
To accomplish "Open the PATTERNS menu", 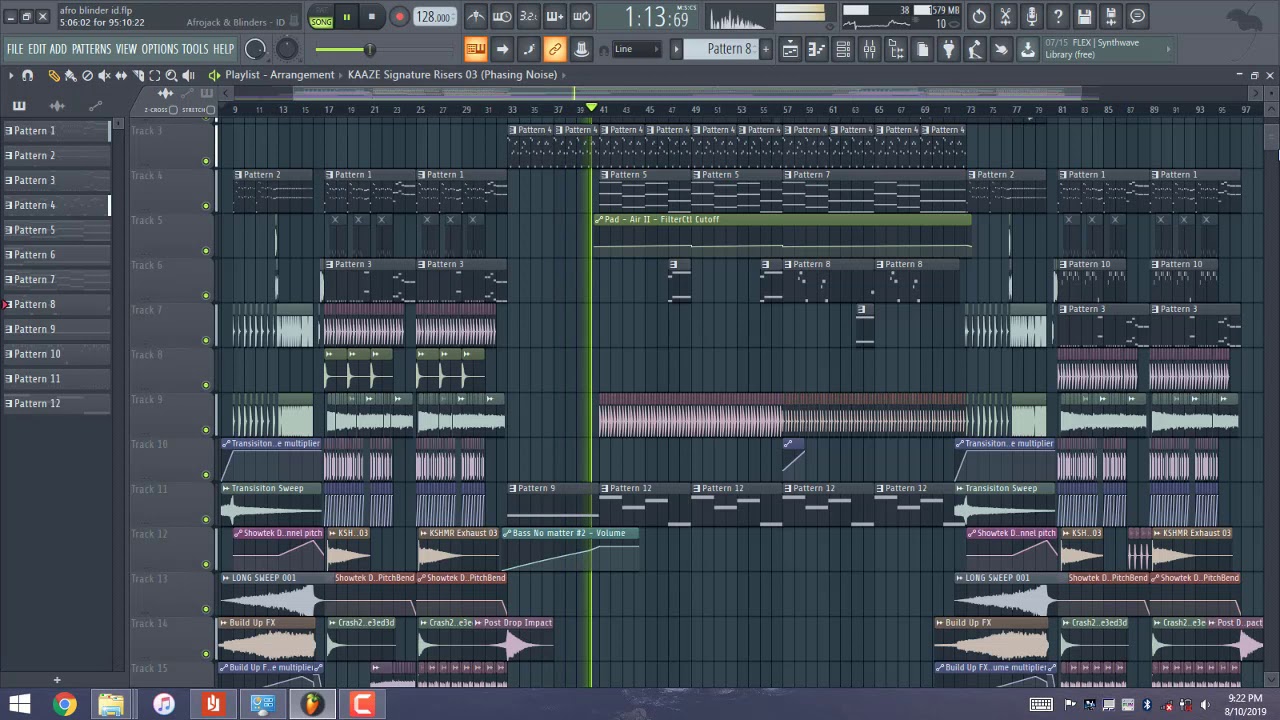I will [x=91, y=49].
